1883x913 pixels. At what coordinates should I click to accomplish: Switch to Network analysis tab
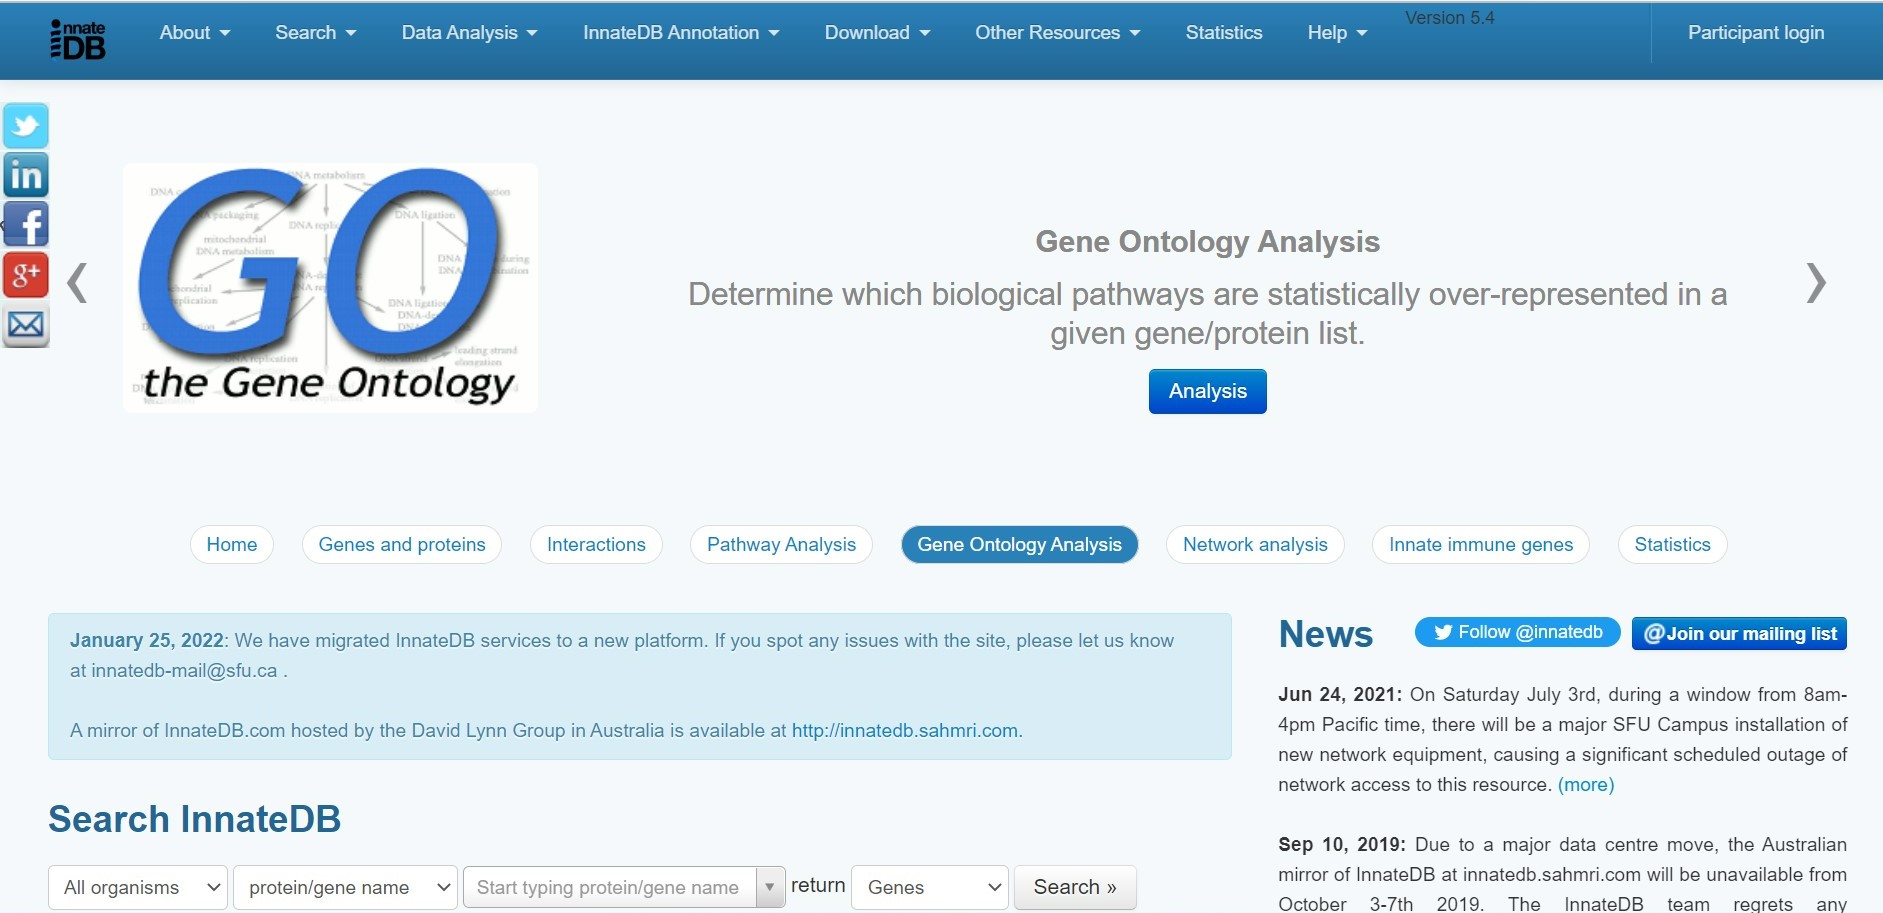coord(1255,544)
